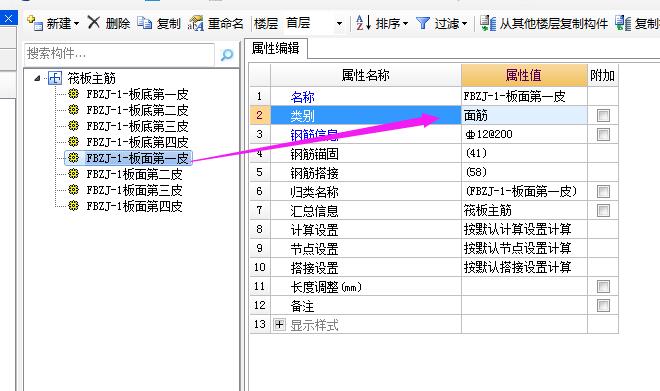Click 从其他楼层复制构件 icon
Screen dimensions: 660x391
(488, 23)
